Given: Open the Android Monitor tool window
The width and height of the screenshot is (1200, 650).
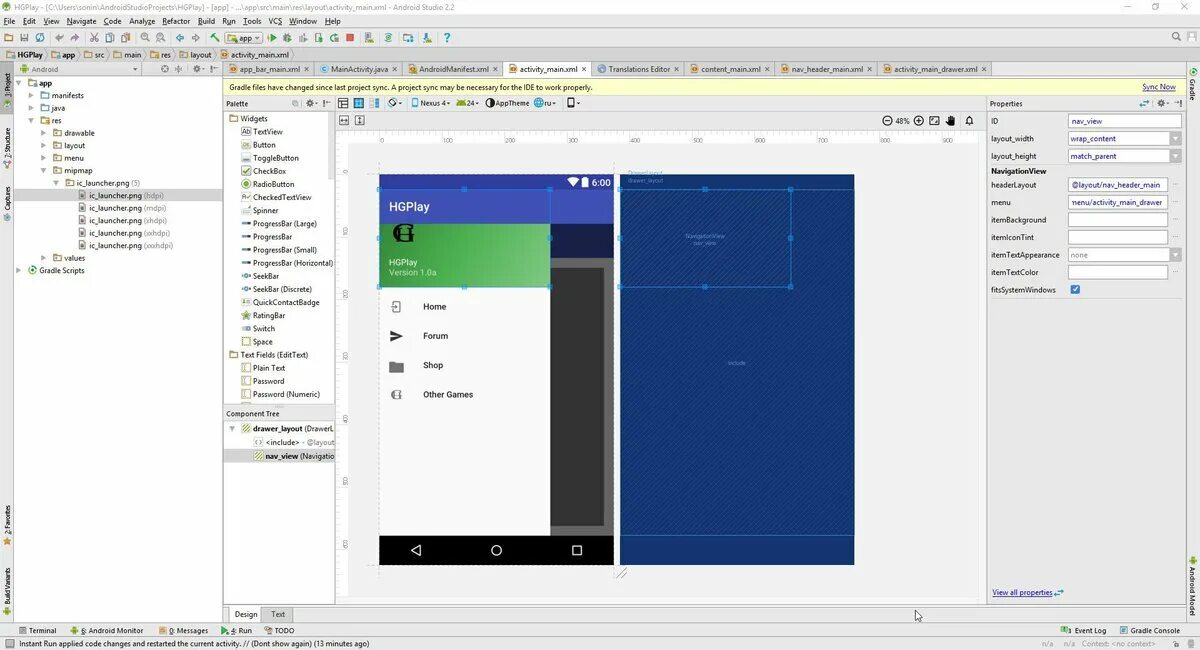Looking at the screenshot, I should coord(107,630).
